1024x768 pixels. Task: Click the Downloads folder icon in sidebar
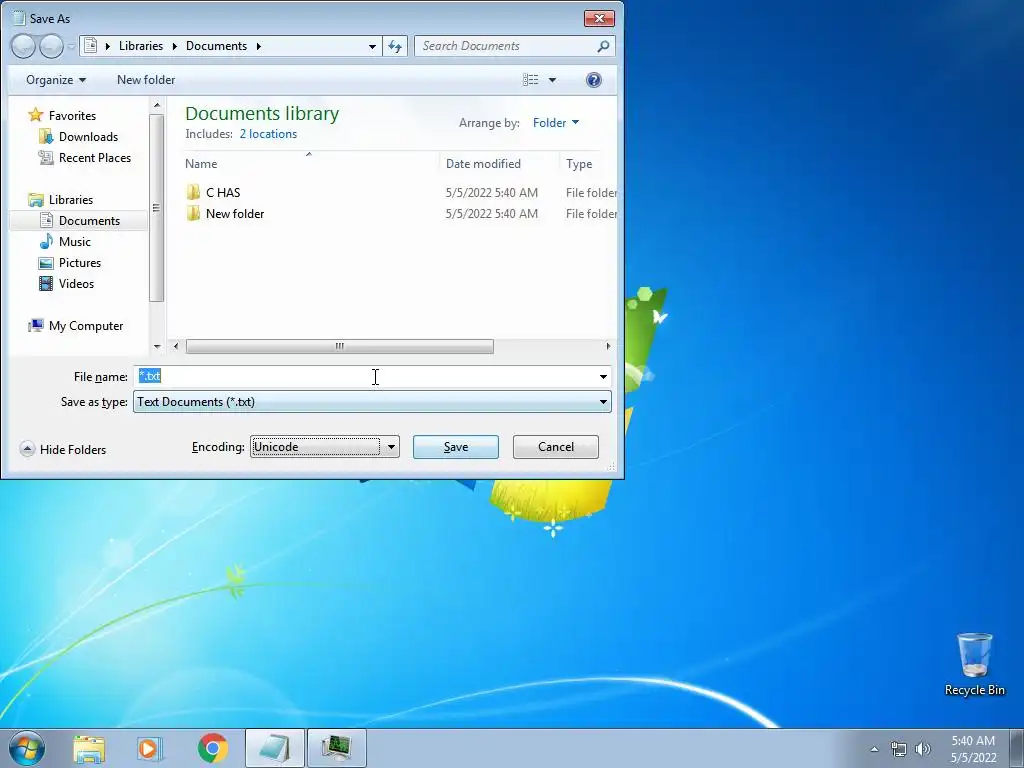click(x=46, y=136)
